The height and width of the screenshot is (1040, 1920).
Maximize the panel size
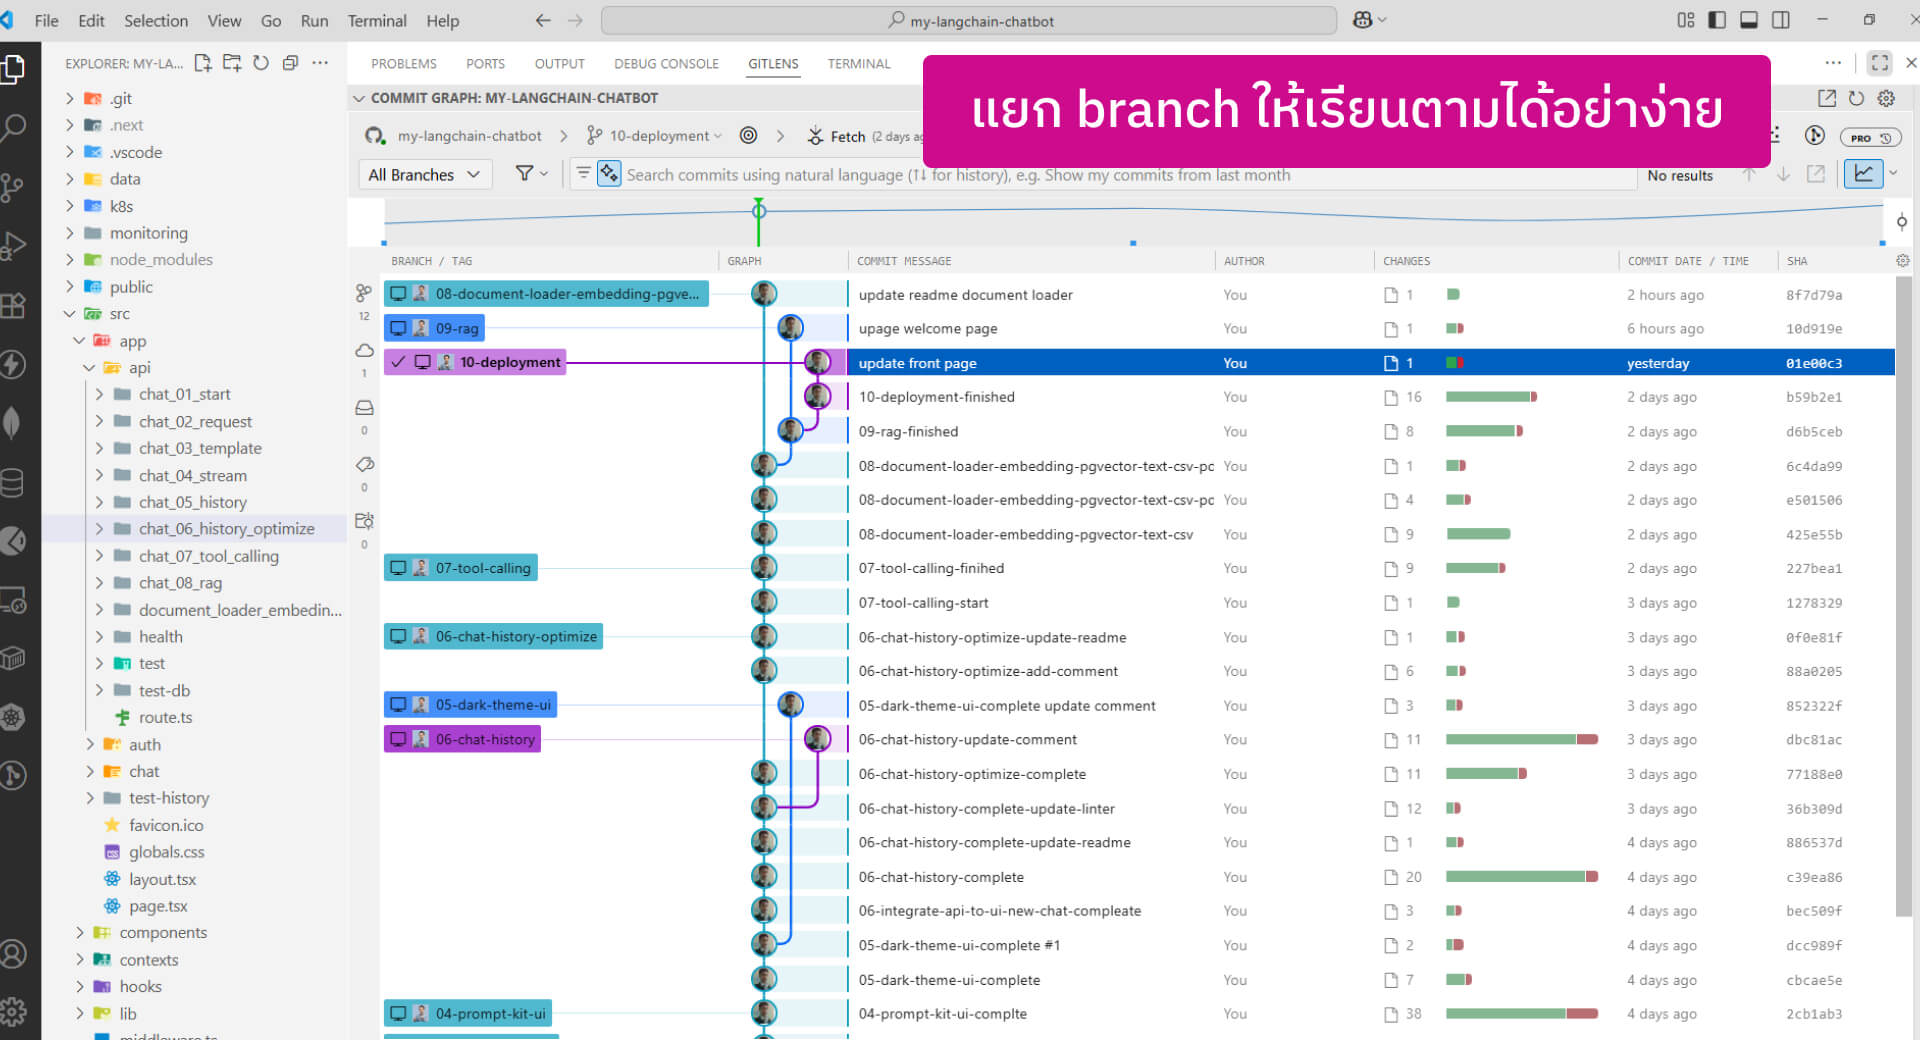tap(1879, 63)
